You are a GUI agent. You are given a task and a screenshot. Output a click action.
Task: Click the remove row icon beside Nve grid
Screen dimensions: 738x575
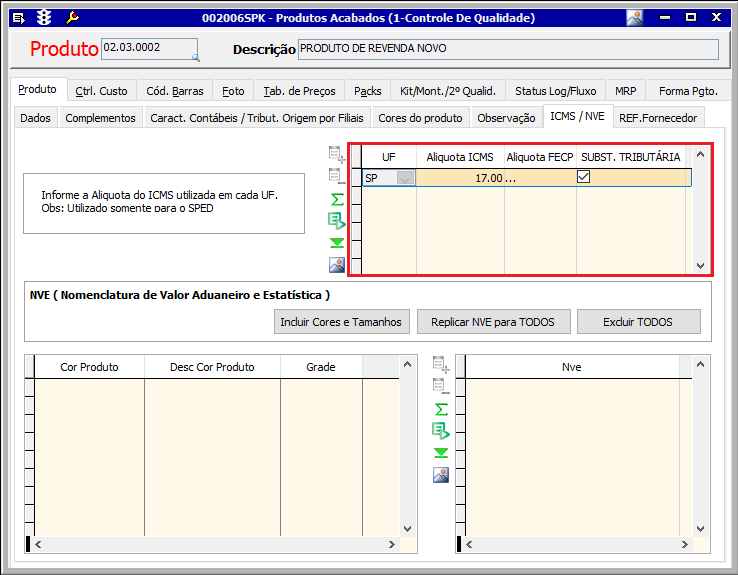441,386
